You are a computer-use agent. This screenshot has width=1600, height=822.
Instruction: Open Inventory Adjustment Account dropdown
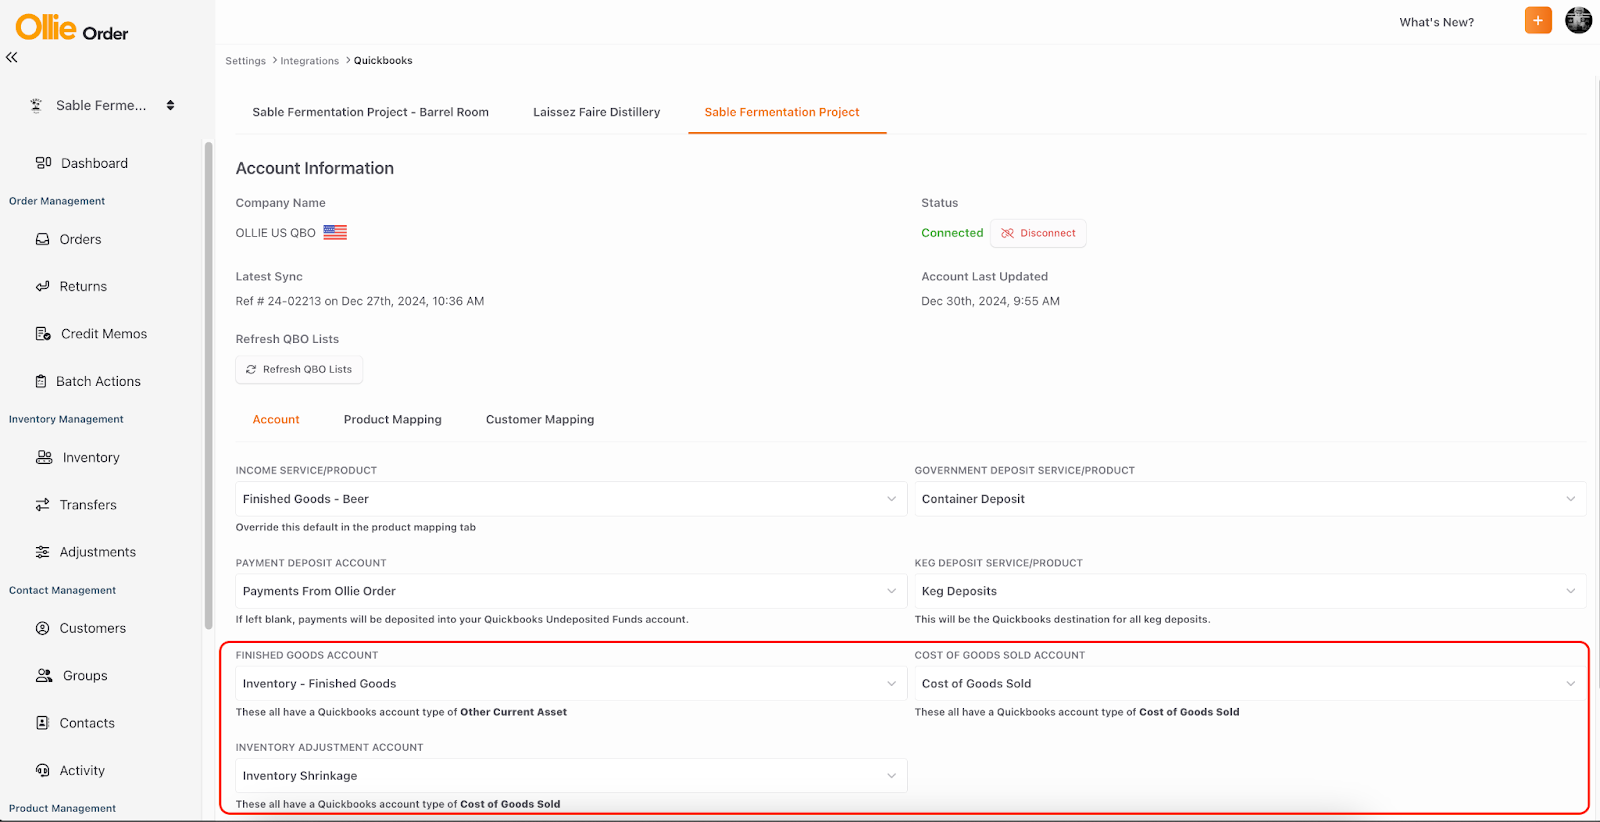(571, 776)
